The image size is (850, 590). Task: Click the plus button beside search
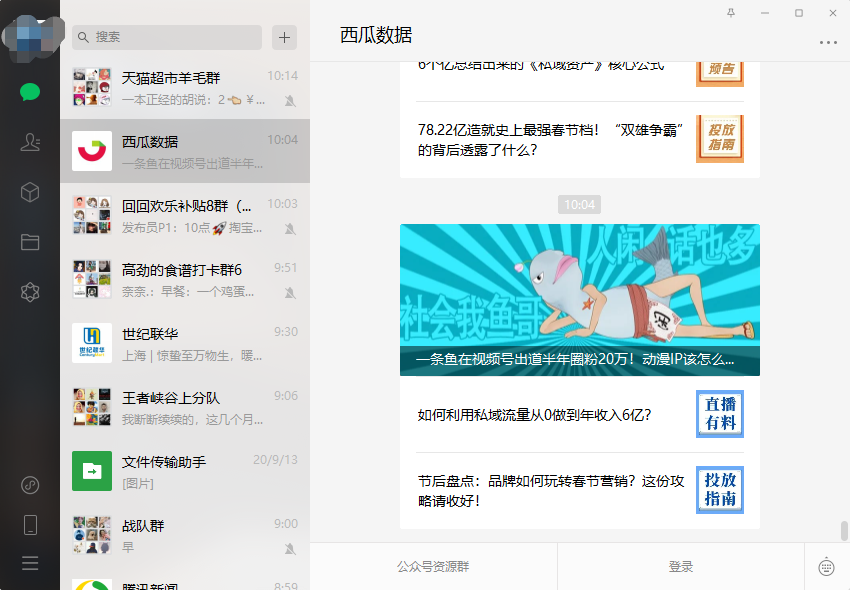(x=285, y=37)
